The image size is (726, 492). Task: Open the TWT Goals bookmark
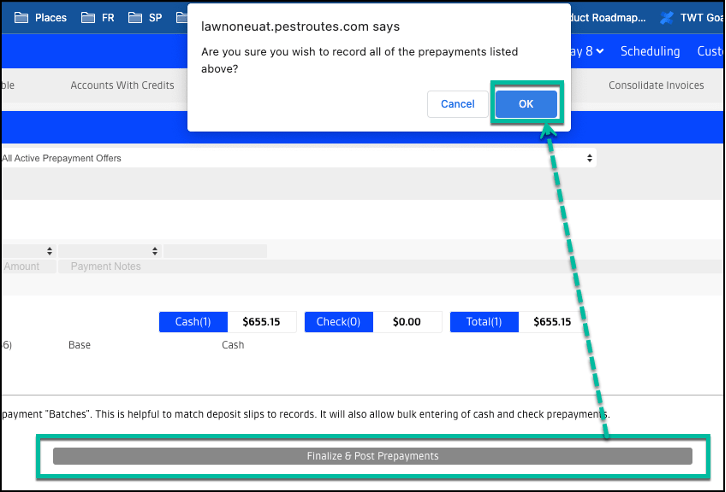692,18
